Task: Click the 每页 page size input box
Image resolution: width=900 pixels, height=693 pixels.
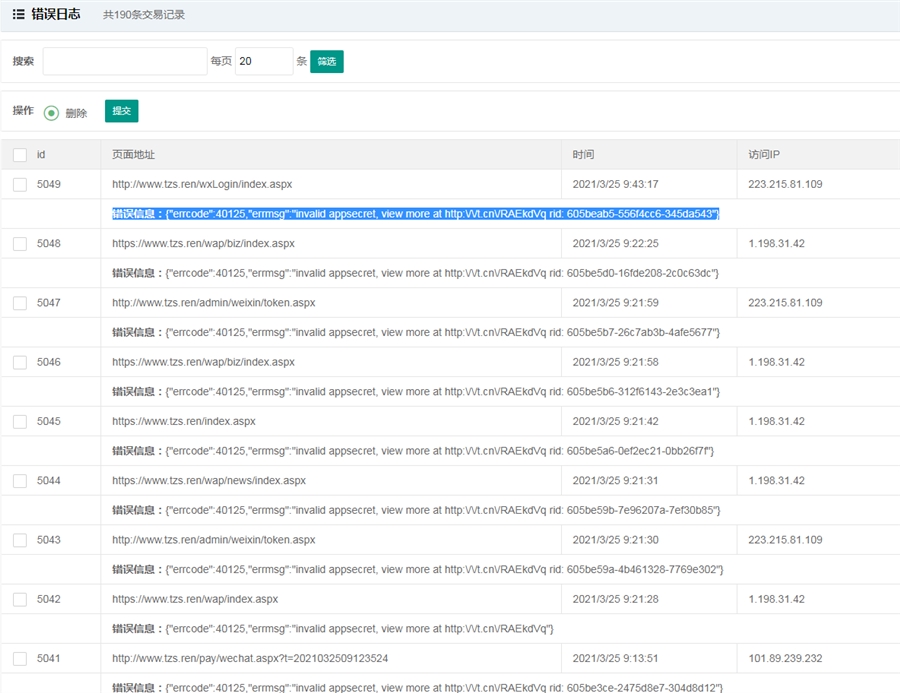Action: (263, 61)
